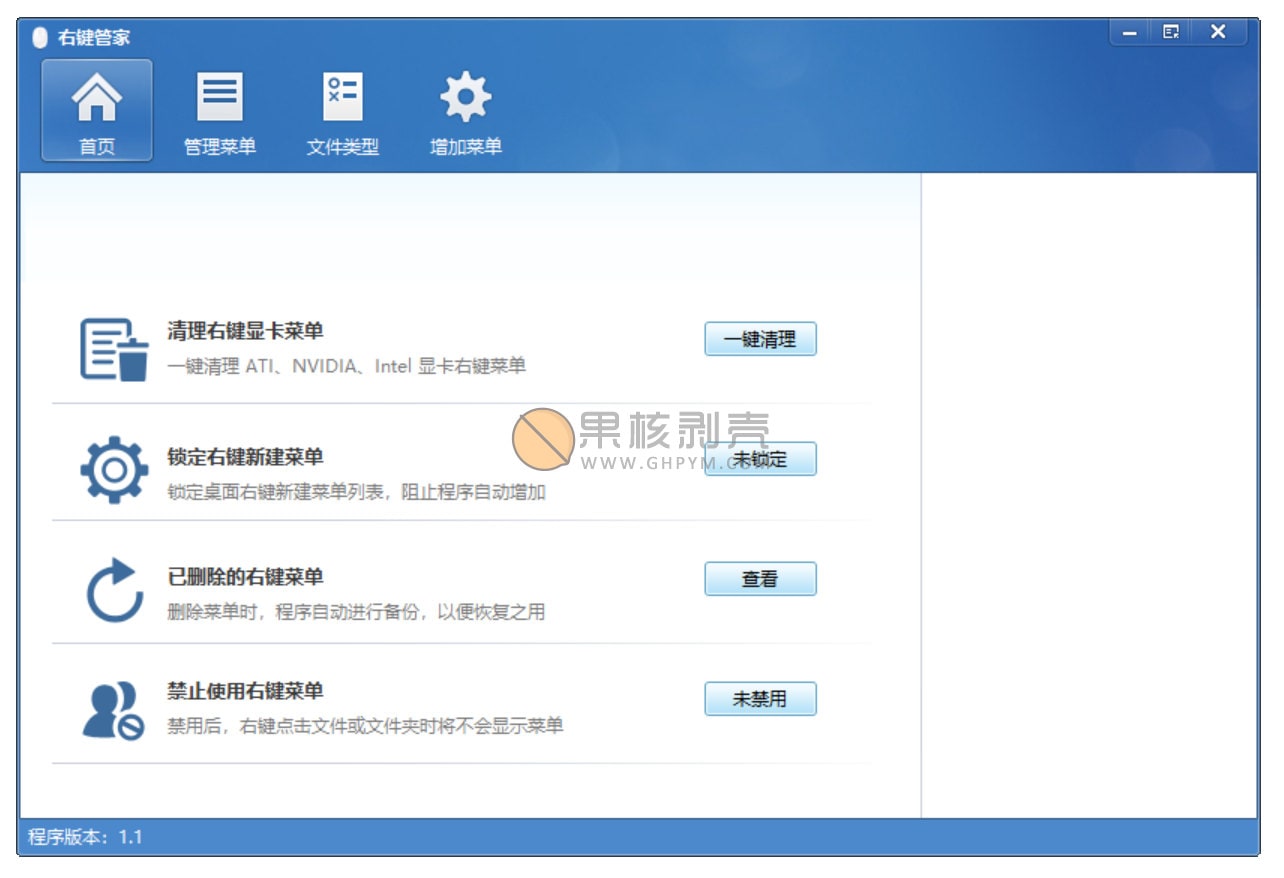Select the 已删除的右键菜单 heading
Image resolution: width=1284 pixels, height=878 pixels.
pyautogui.click(x=245, y=577)
